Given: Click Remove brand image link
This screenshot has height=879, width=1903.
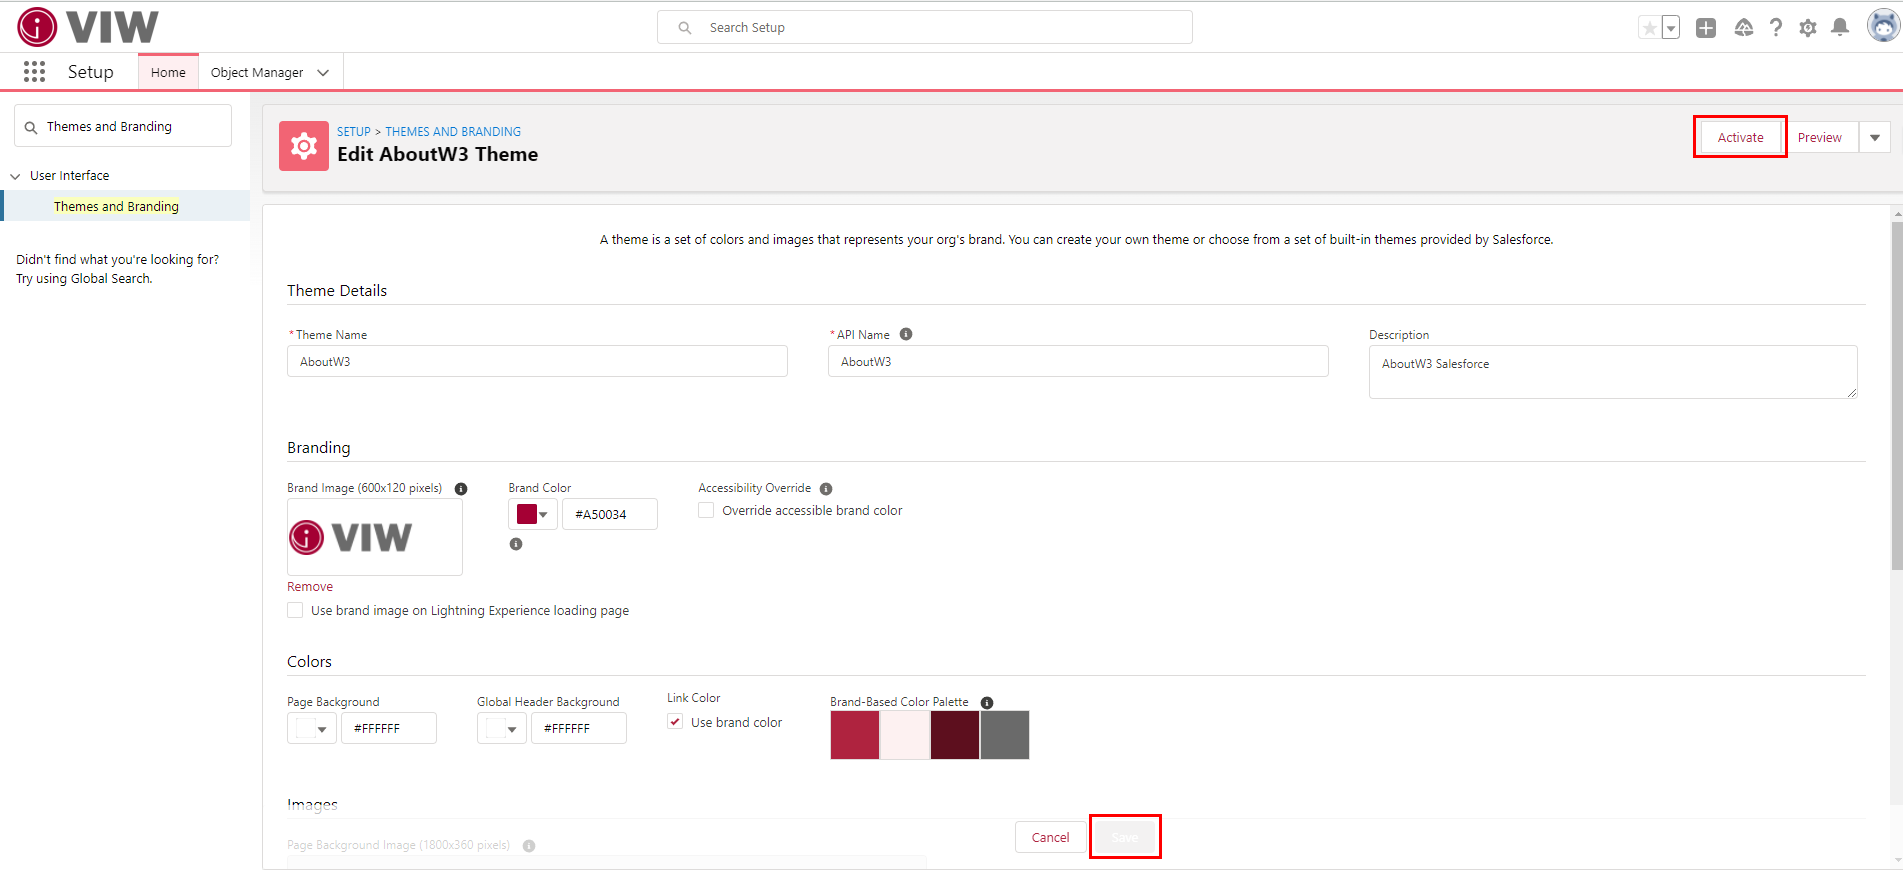Looking at the screenshot, I should [310, 587].
